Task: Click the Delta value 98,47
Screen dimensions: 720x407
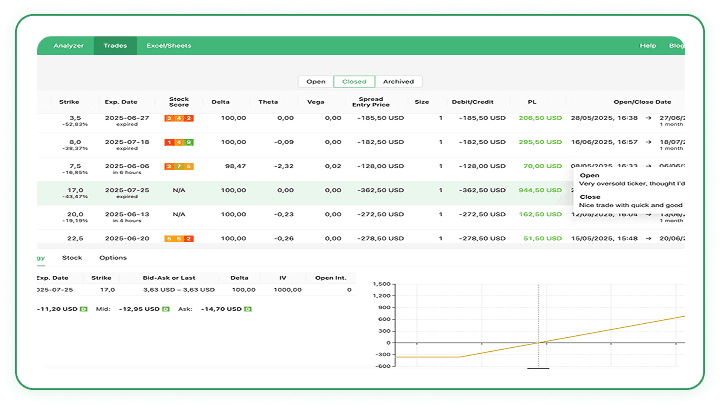Action: tap(235, 166)
